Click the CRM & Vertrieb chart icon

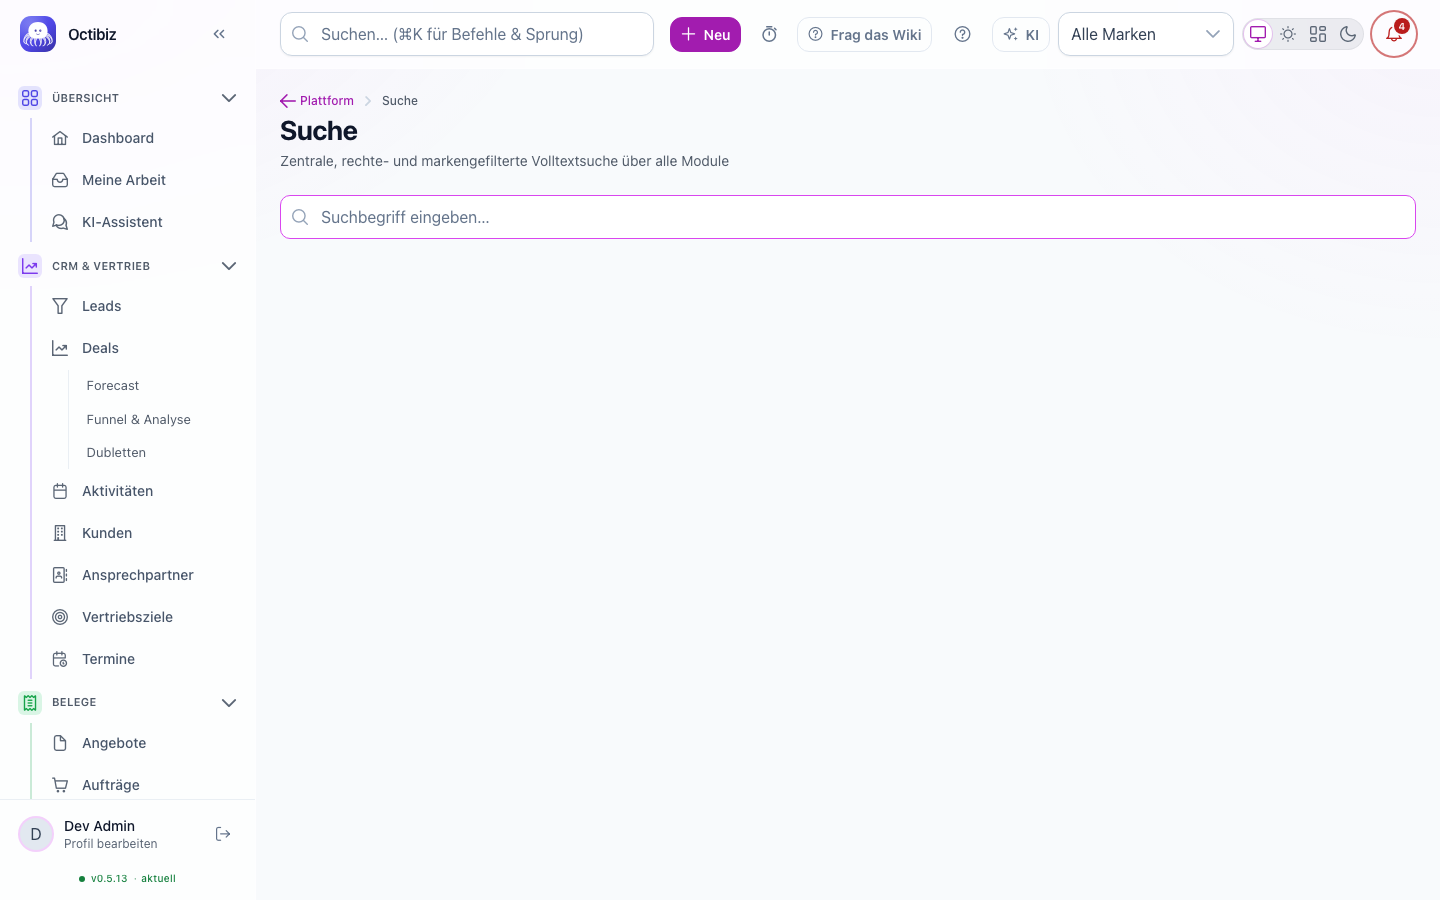point(30,266)
